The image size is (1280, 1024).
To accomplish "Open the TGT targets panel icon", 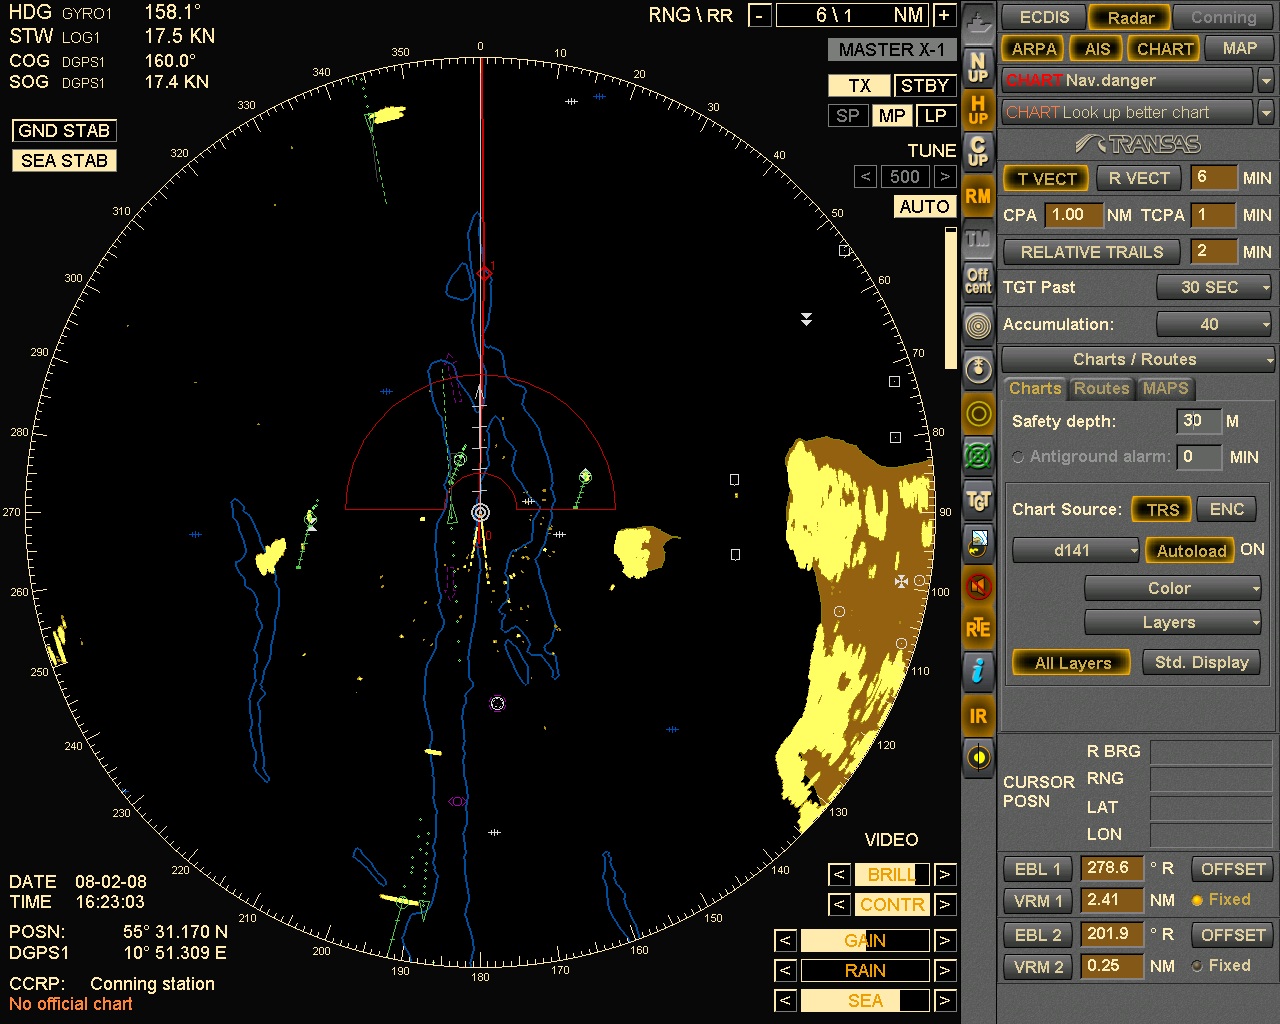I will (x=978, y=500).
